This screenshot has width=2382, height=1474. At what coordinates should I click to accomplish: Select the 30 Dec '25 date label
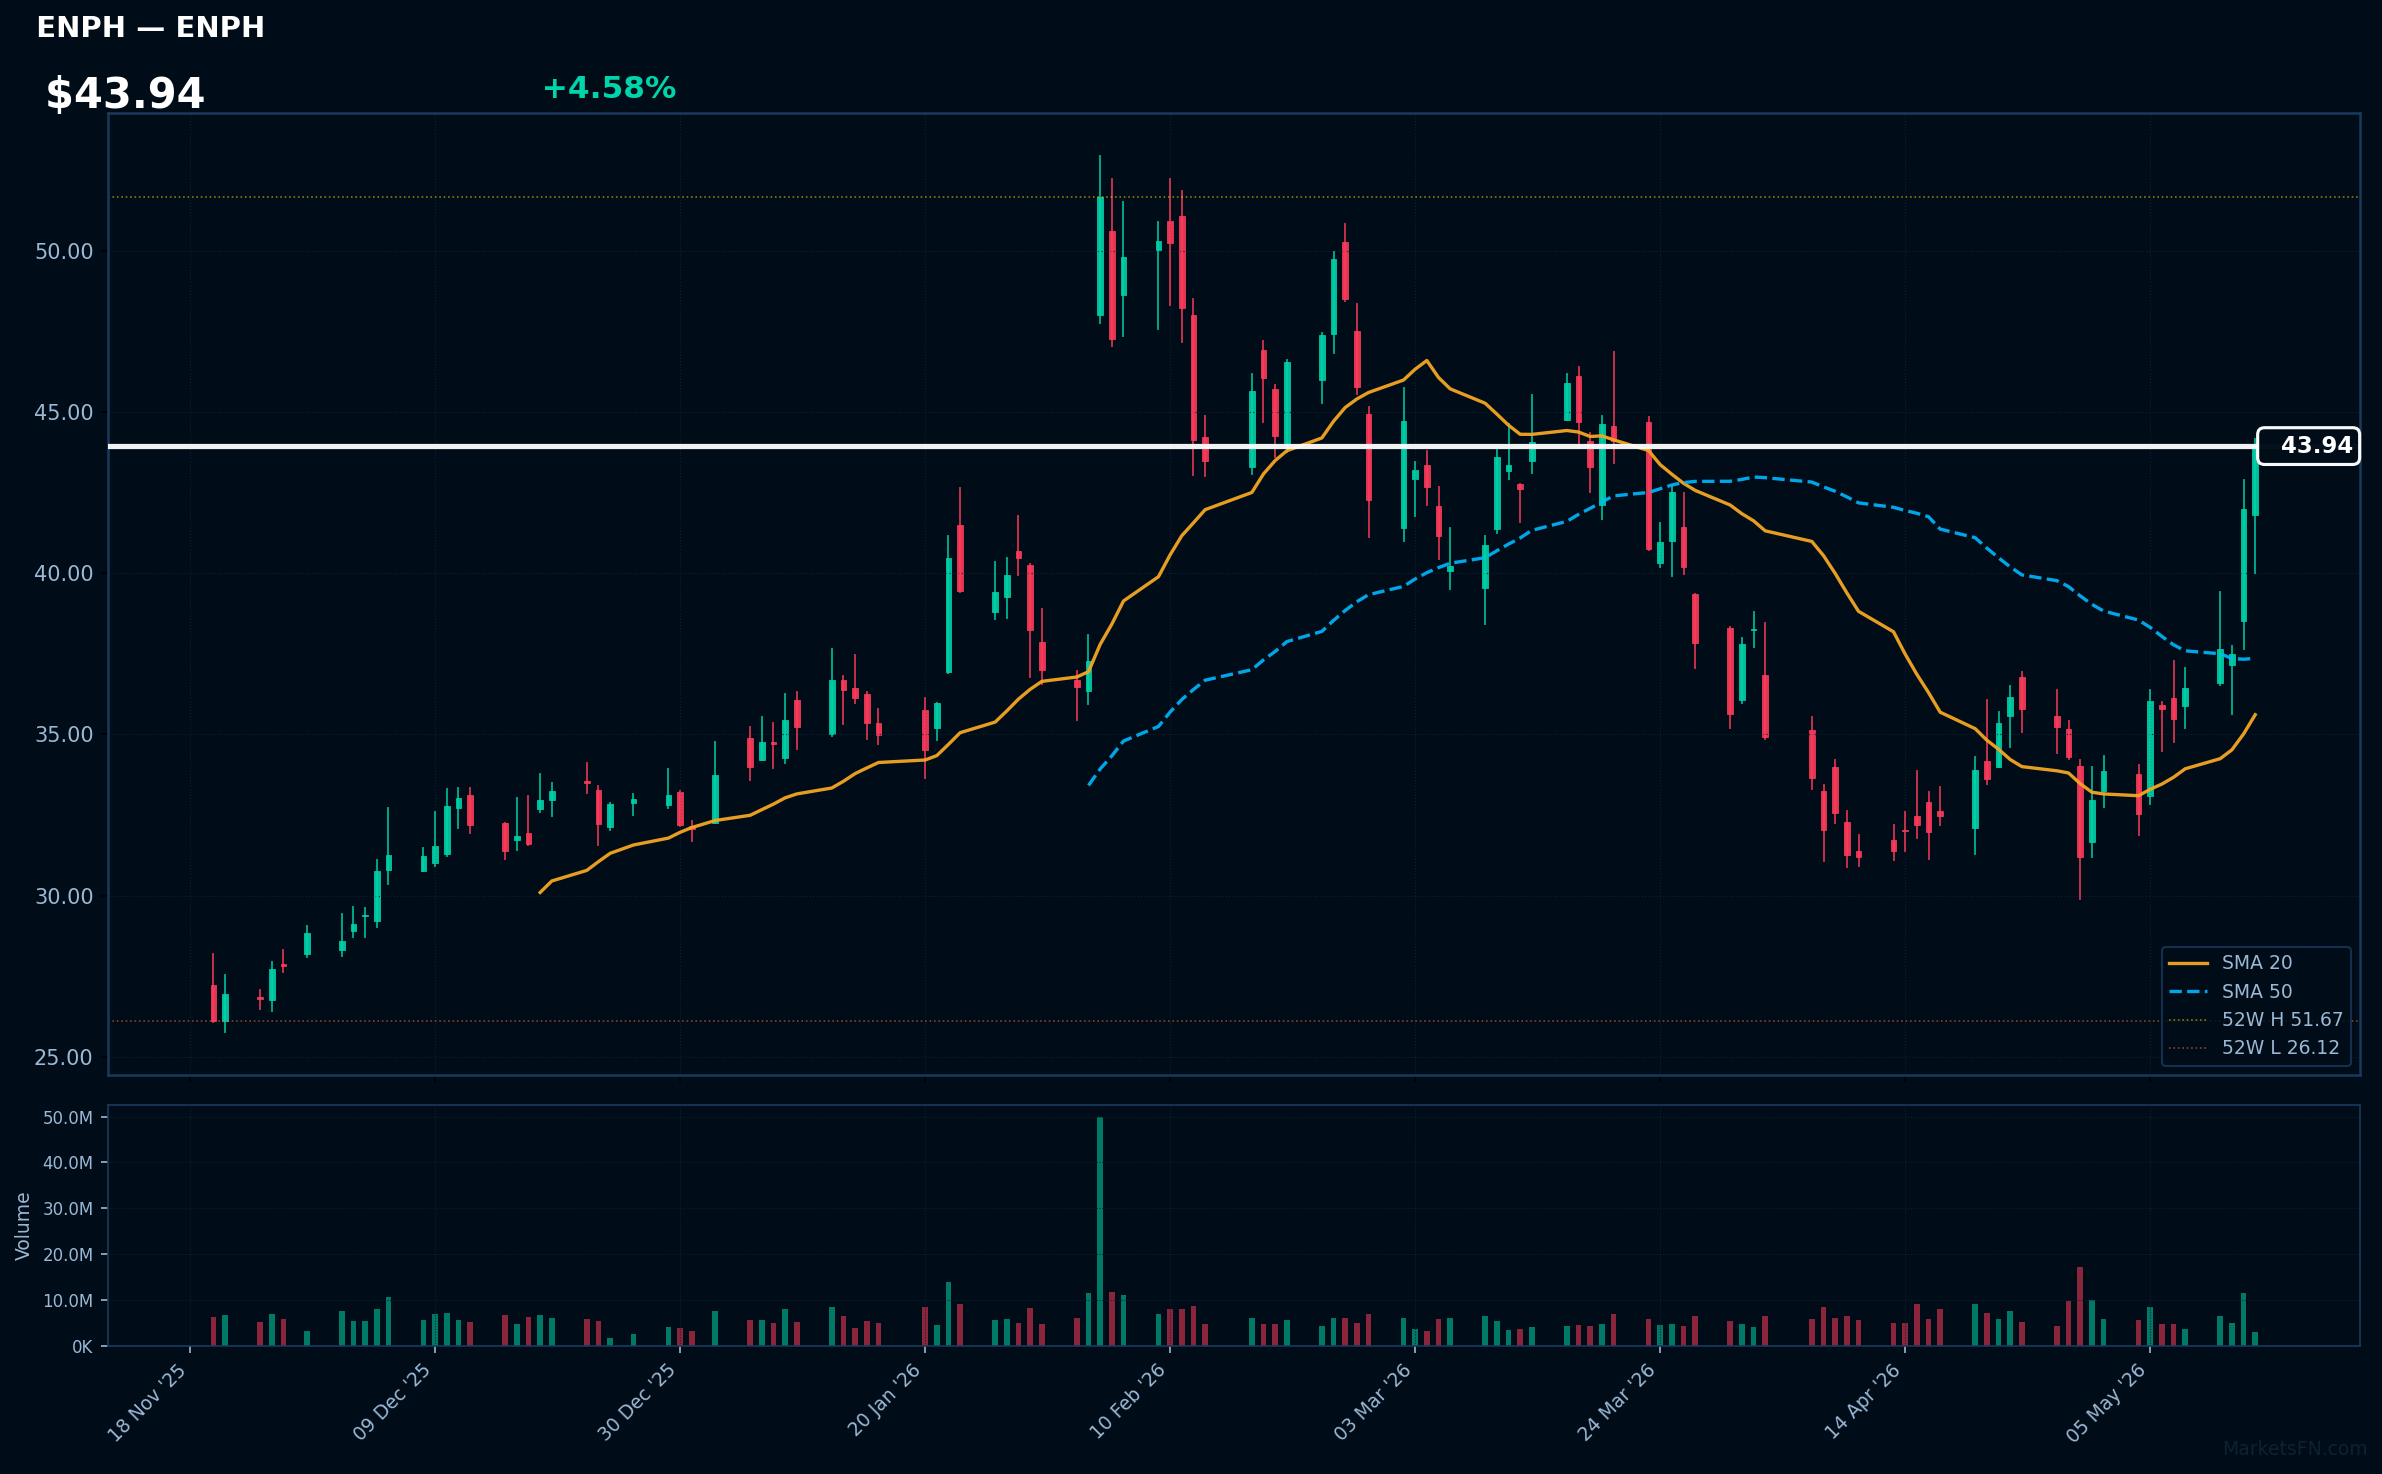(637, 1402)
